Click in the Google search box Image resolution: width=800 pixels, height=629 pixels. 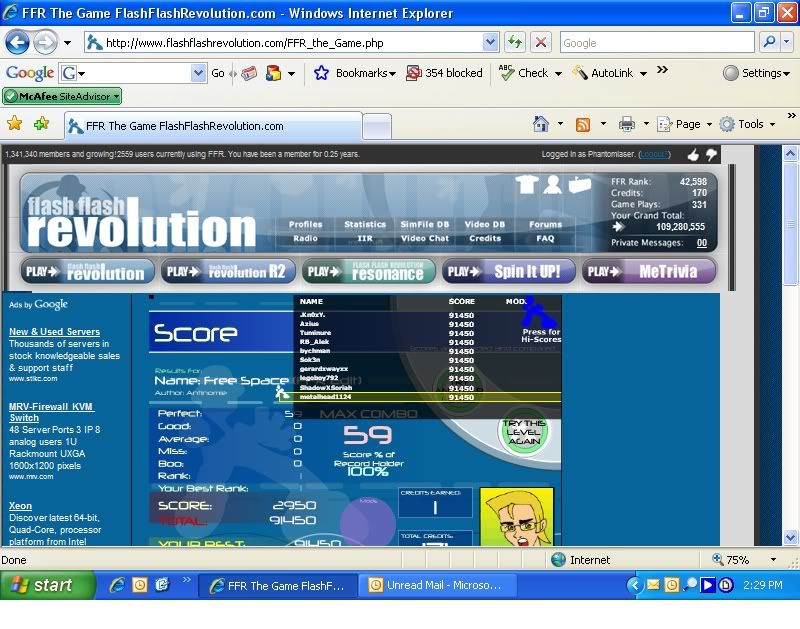(655, 43)
